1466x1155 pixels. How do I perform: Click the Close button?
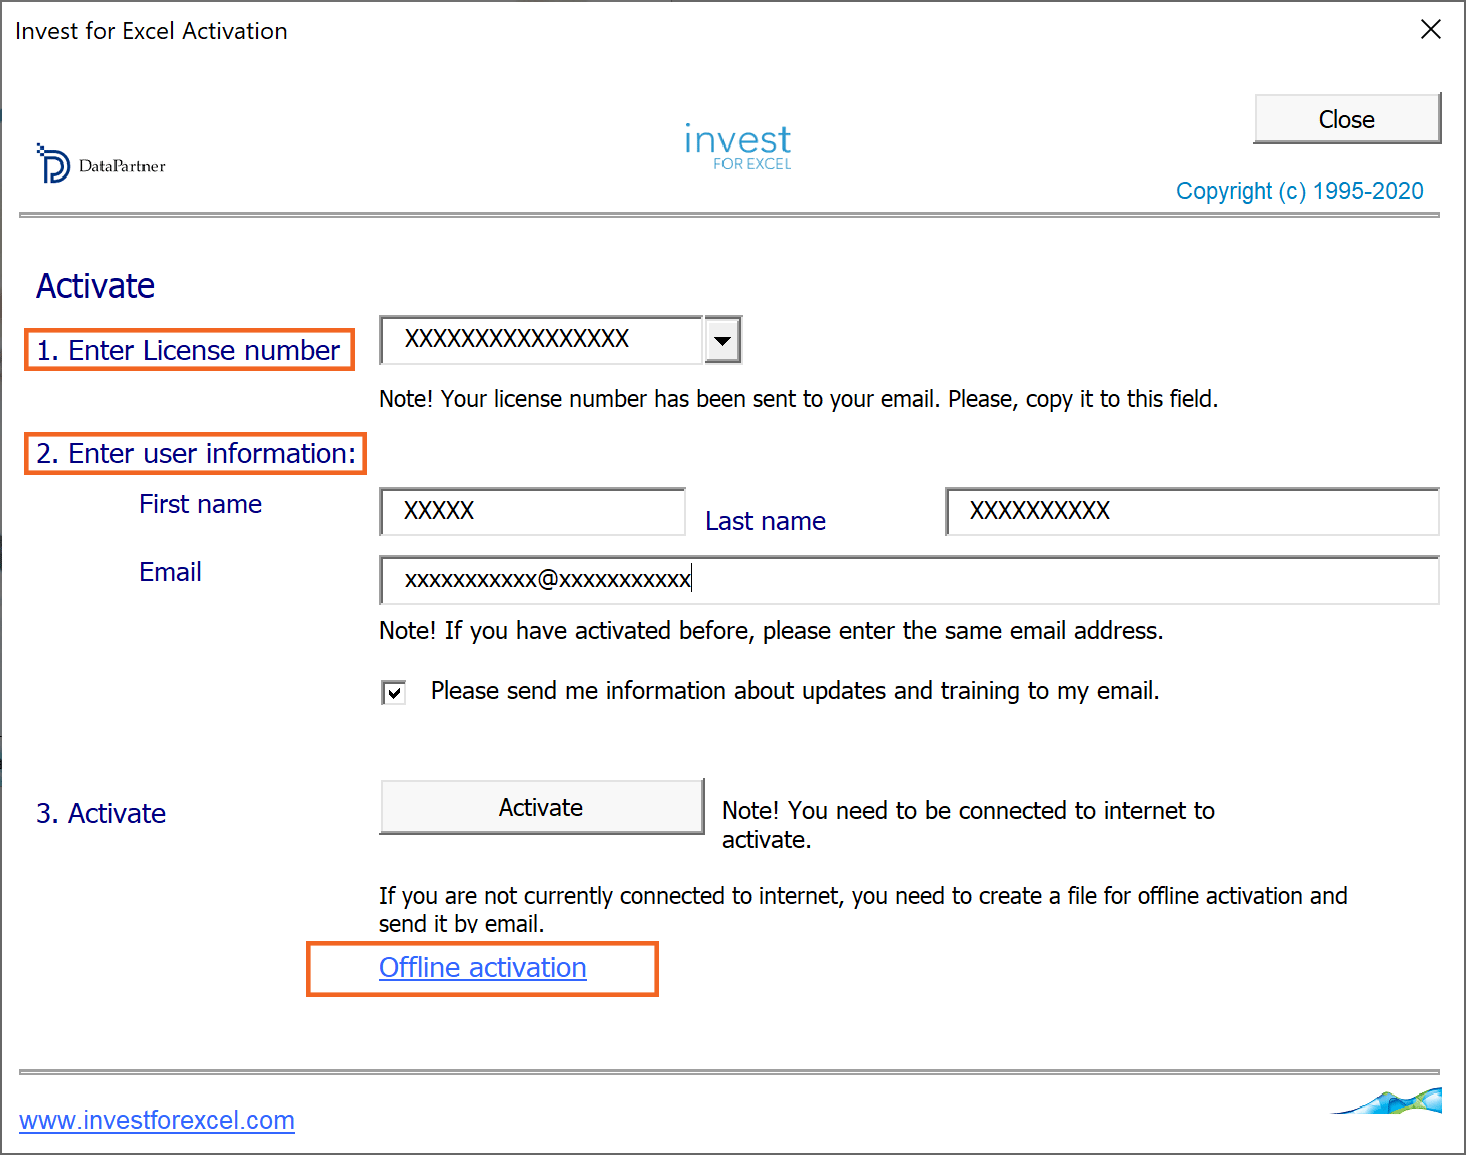click(1347, 119)
